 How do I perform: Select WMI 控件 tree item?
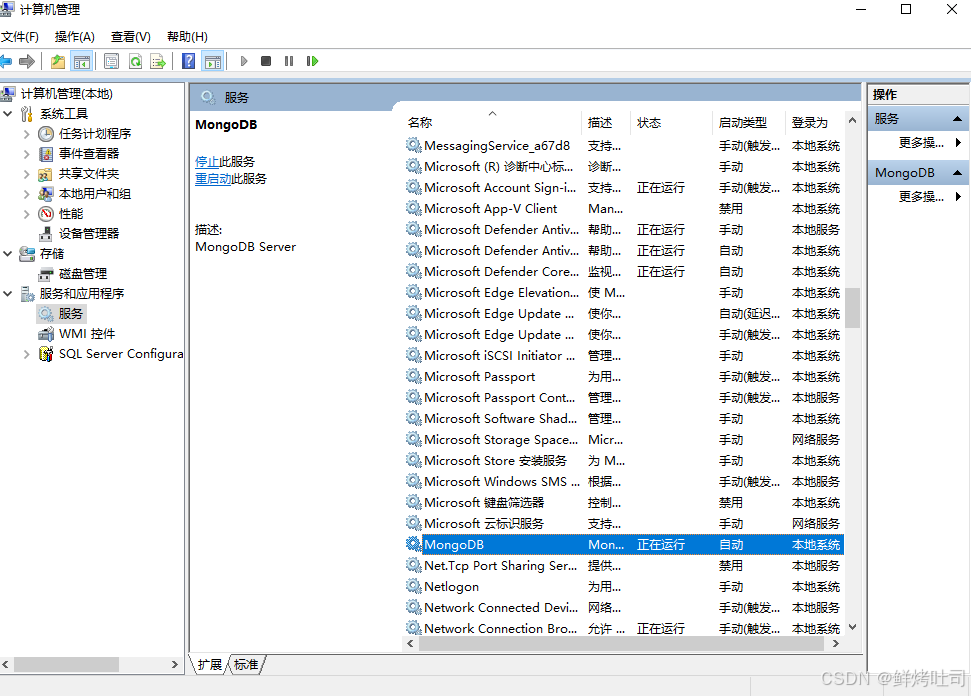click(x=87, y=334)
